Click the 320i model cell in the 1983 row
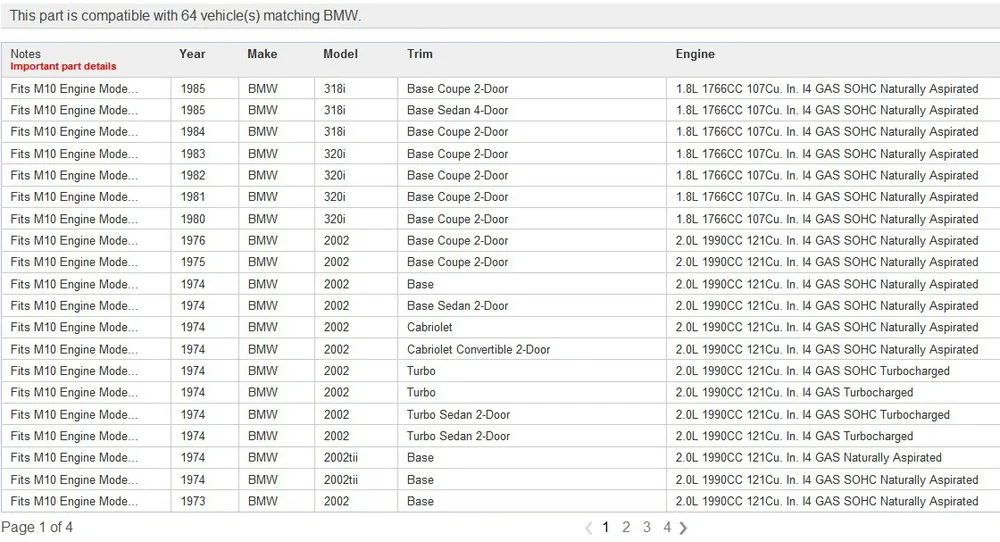The image size is (1000, 542). pyautogui.click(x=334, y=154)
